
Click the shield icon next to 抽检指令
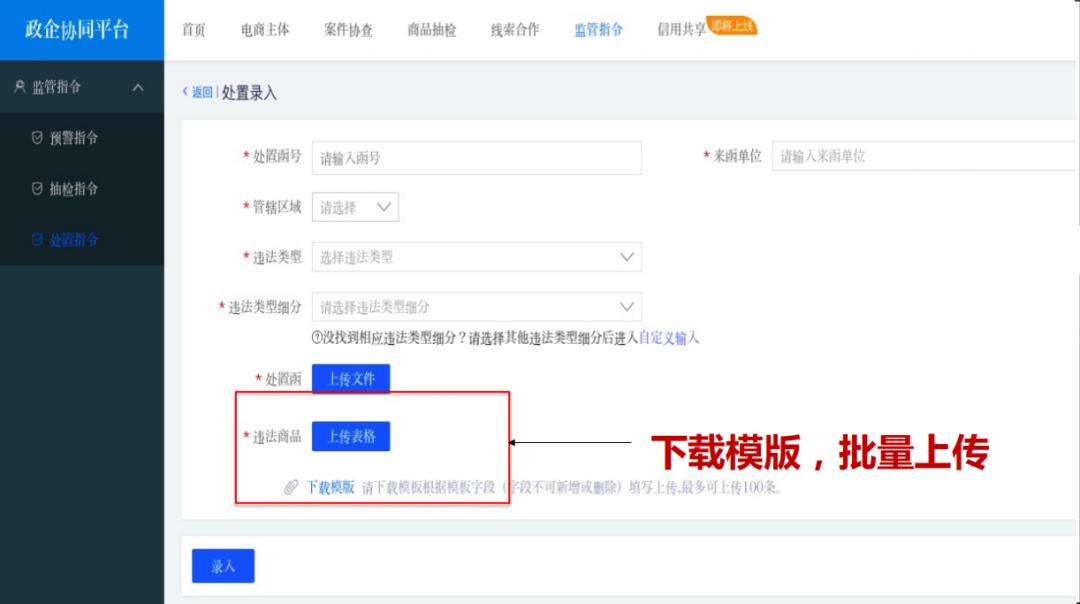click(37, 188)
